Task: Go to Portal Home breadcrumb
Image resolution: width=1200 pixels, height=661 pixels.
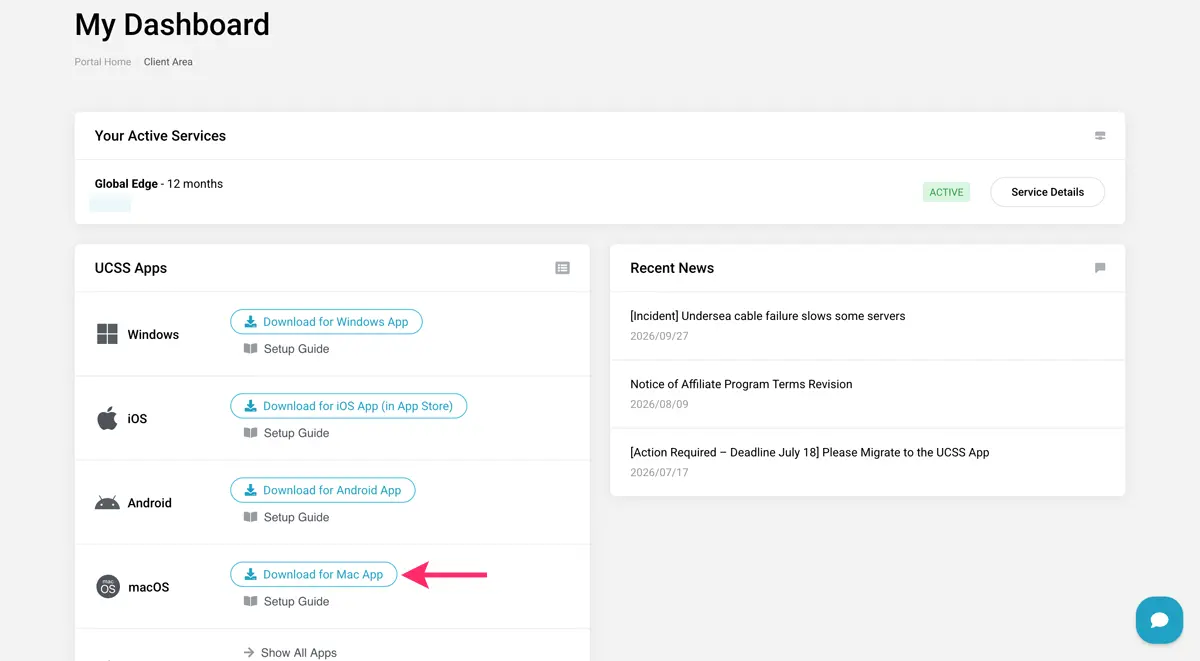Action: tap(103, 62)
